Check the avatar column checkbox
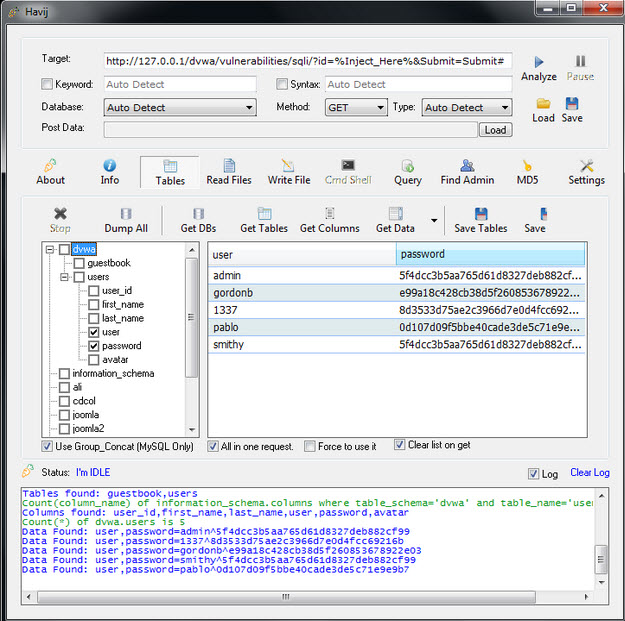Image resolution: width=625 pixels, height=621 pixels. (94, 360)
